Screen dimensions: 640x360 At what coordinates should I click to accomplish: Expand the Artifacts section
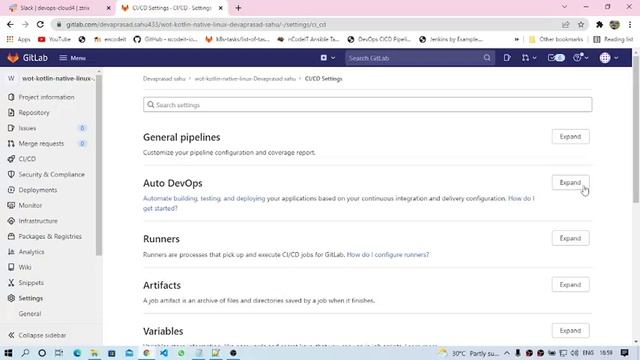click(570, 284)
